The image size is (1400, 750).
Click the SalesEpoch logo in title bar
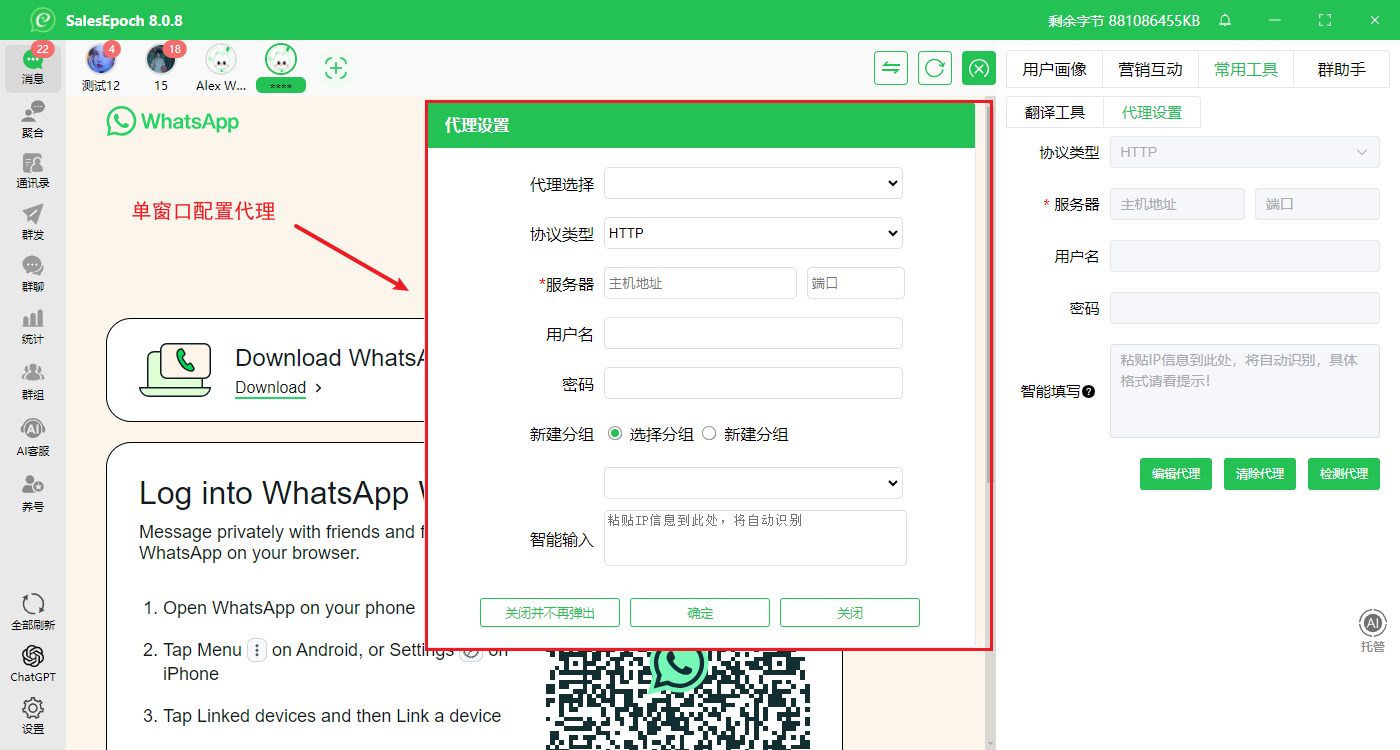click(42, 20)
